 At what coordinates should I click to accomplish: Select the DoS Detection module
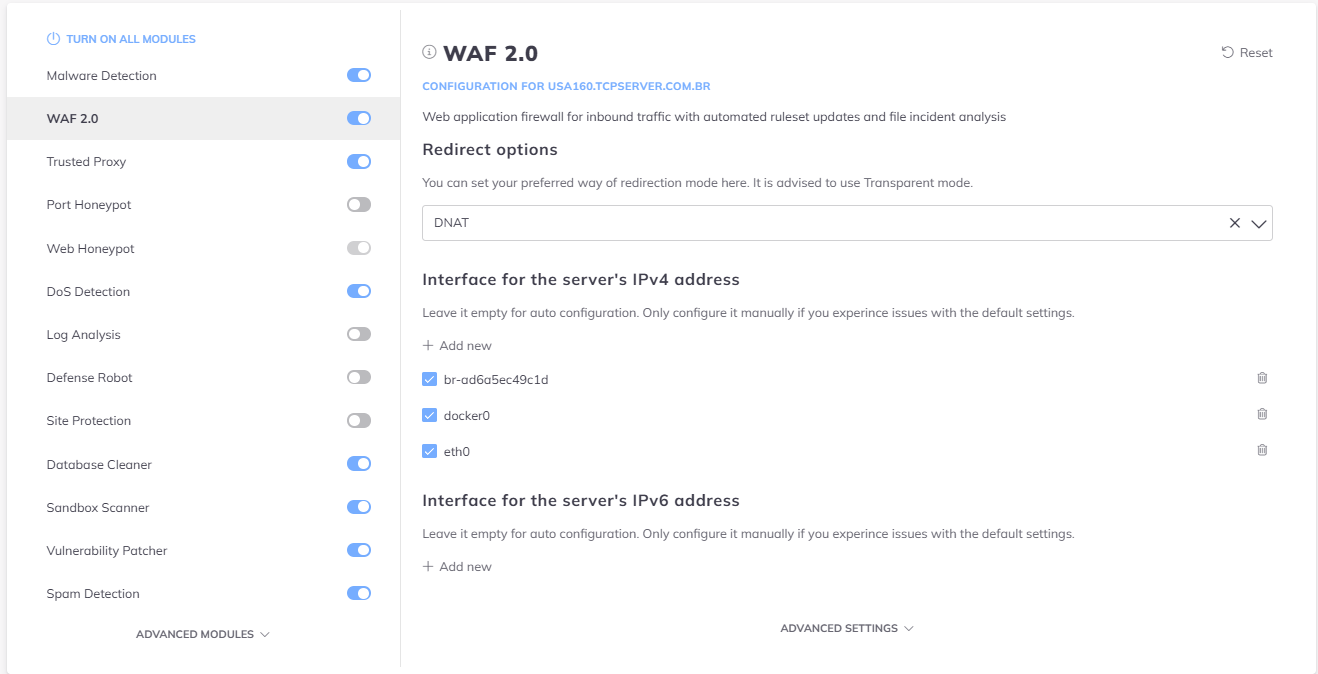coord(88,292)
